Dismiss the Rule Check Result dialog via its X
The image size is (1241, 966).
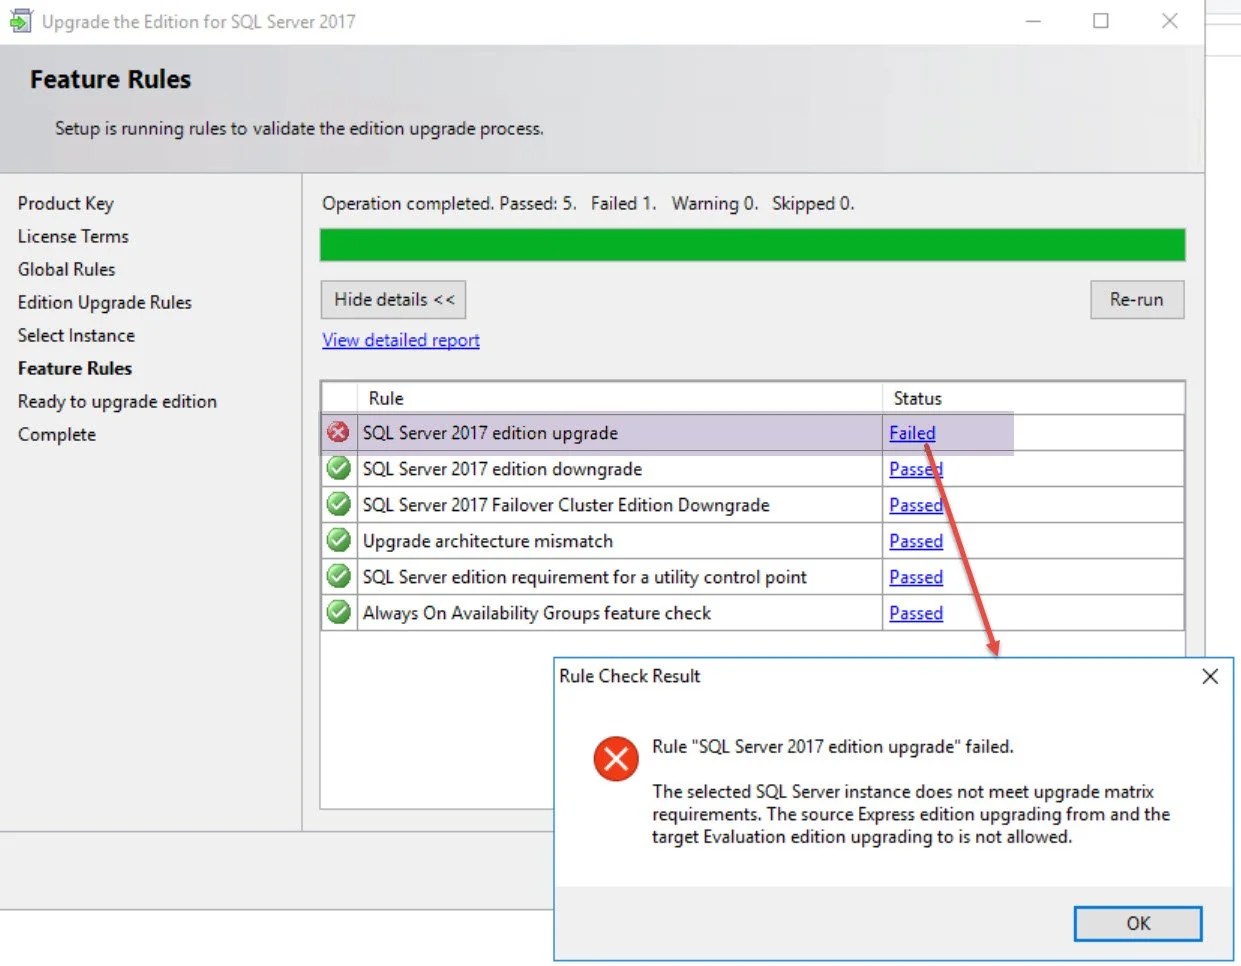1209,676
